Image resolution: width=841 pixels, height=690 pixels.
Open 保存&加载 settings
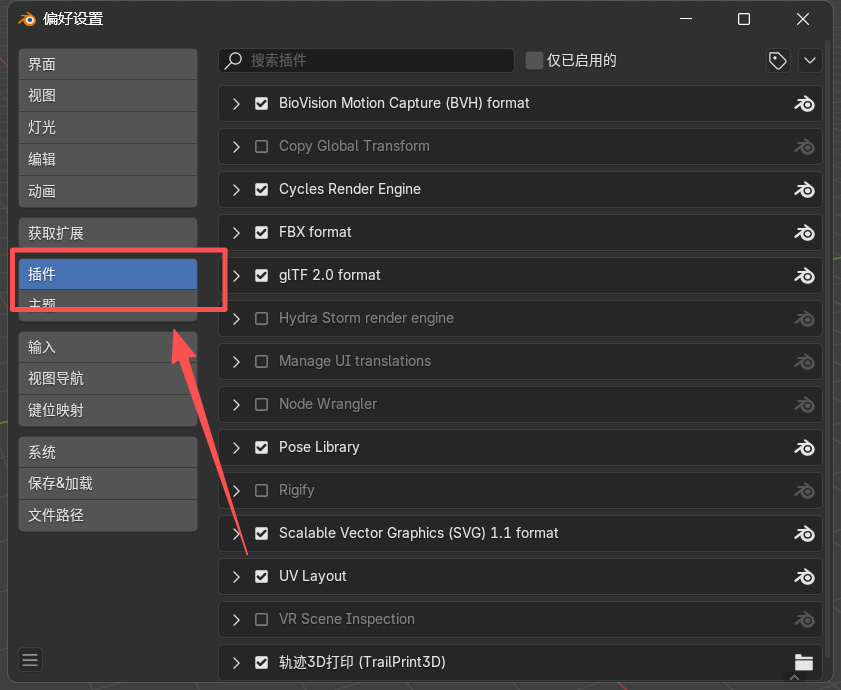click(108, 483)
